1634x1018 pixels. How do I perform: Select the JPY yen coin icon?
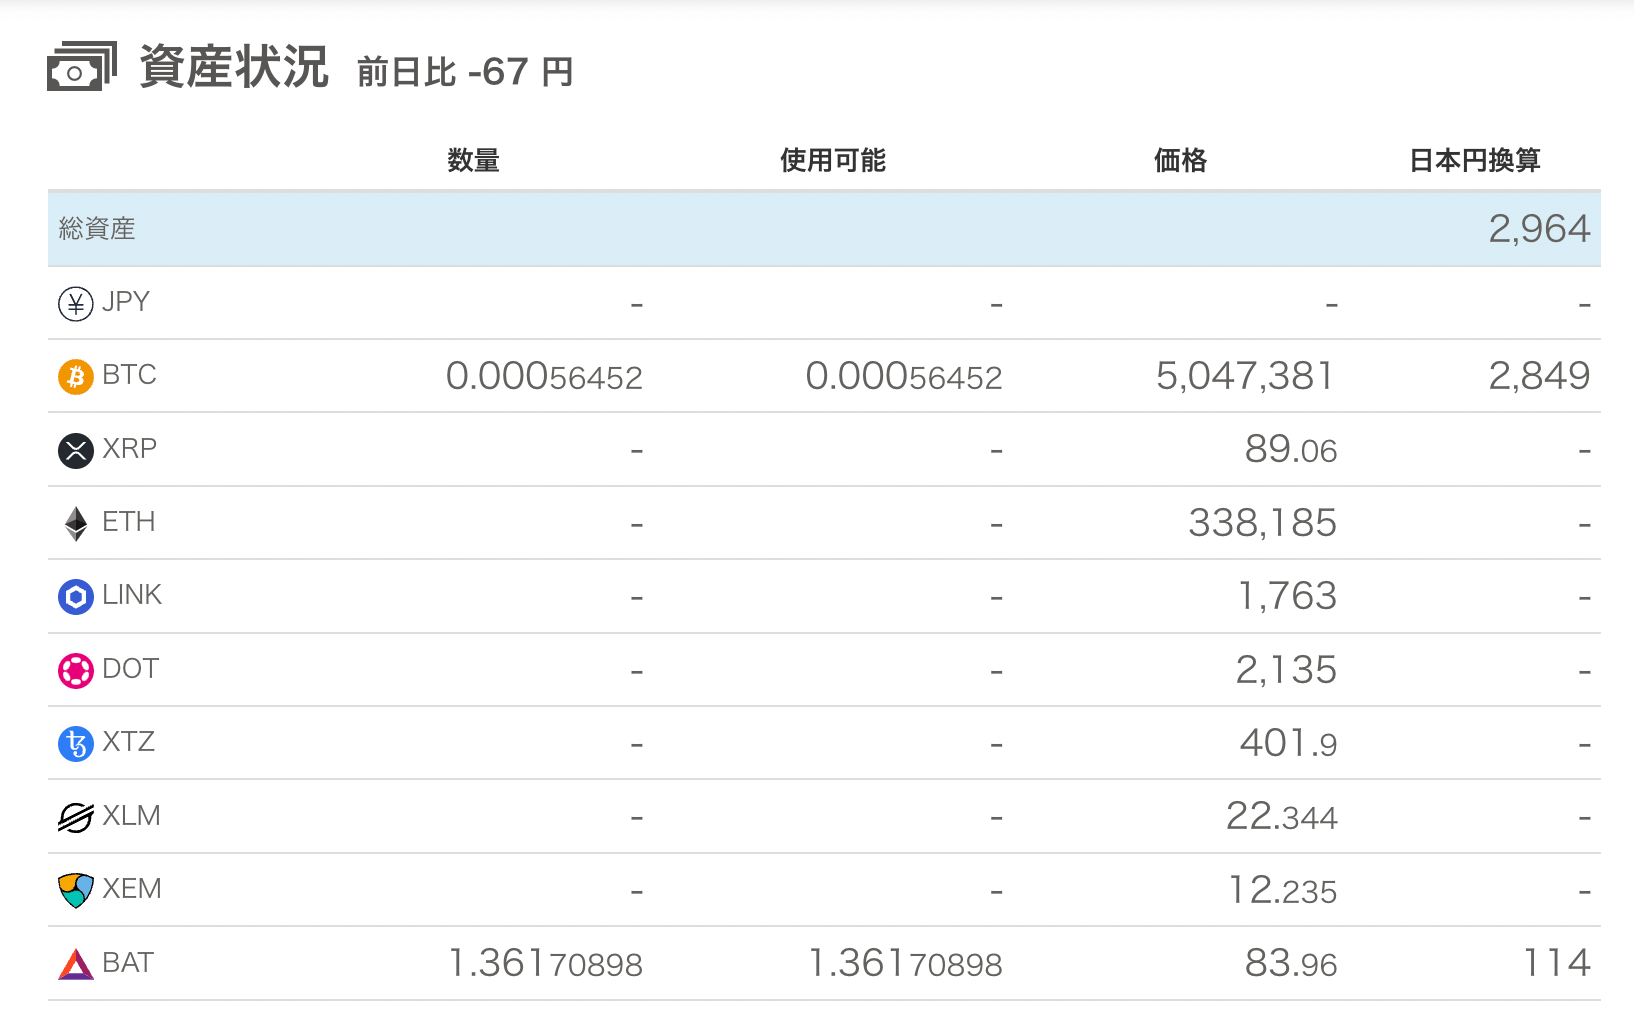(x=76, y=303)
